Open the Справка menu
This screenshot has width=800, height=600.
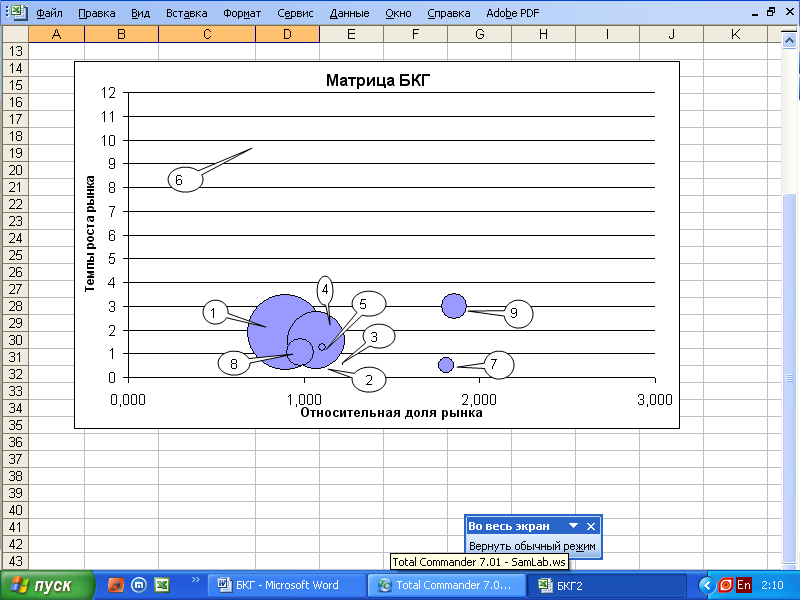click(448, 13)
